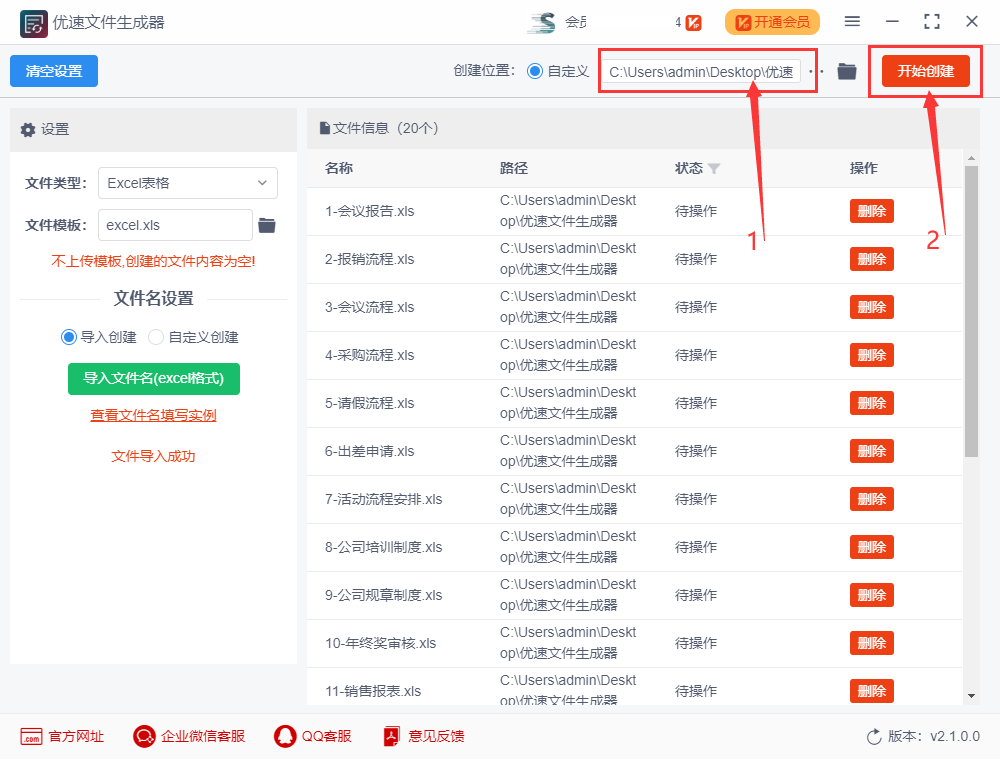Delete the 1-会议报告.xls file row
Viewport: 1000px width, 760px height.
click(x=871, y=211)
